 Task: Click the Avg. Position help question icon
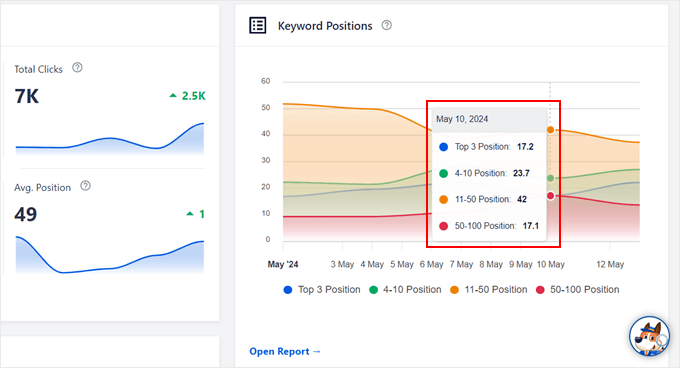click(x=85, y=186)
